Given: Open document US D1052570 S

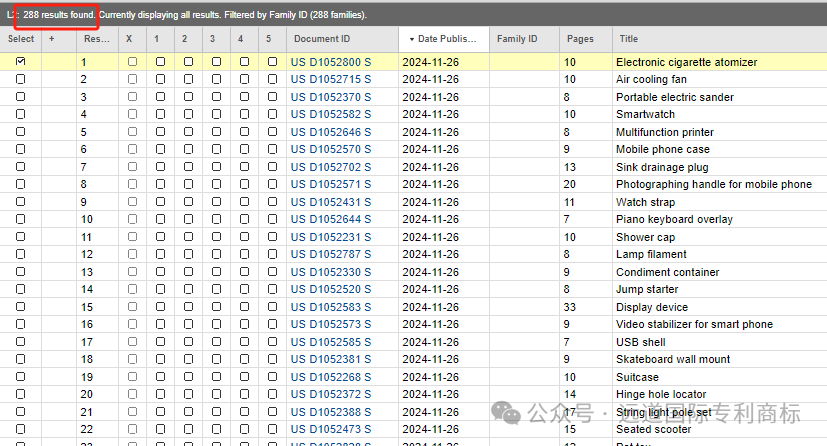Looking at the screenshot, I should click(331, 149).
